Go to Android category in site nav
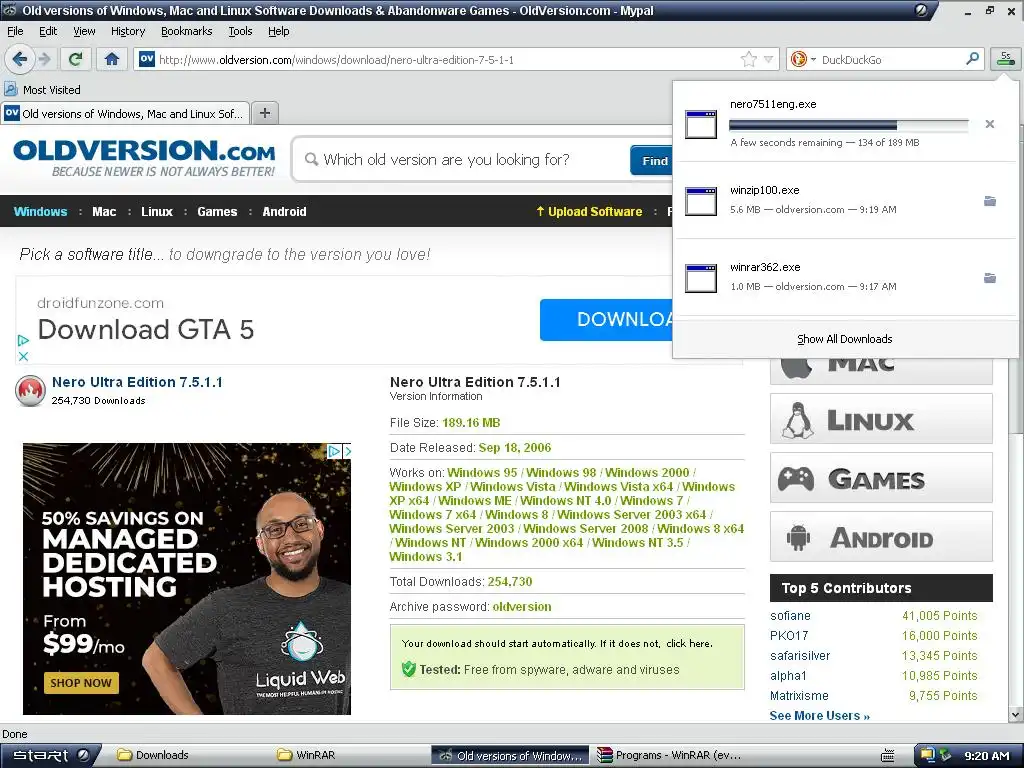Image resolution: width=1024 pixels, height=768 pixels. coord(284,212)
